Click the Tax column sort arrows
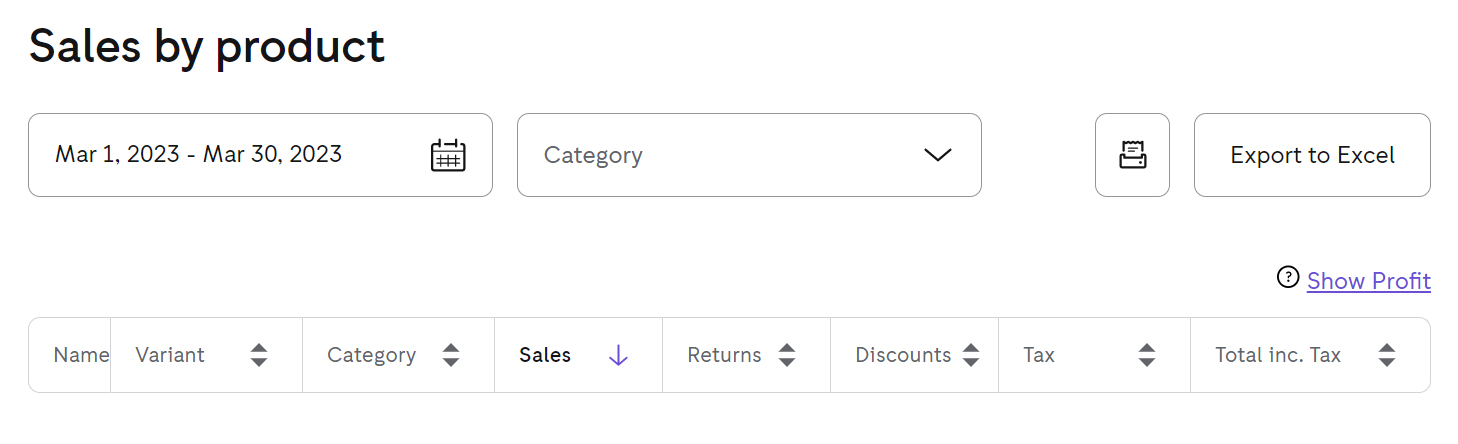The height and width of the screenshot is (444, 1458). [1147, 355]
